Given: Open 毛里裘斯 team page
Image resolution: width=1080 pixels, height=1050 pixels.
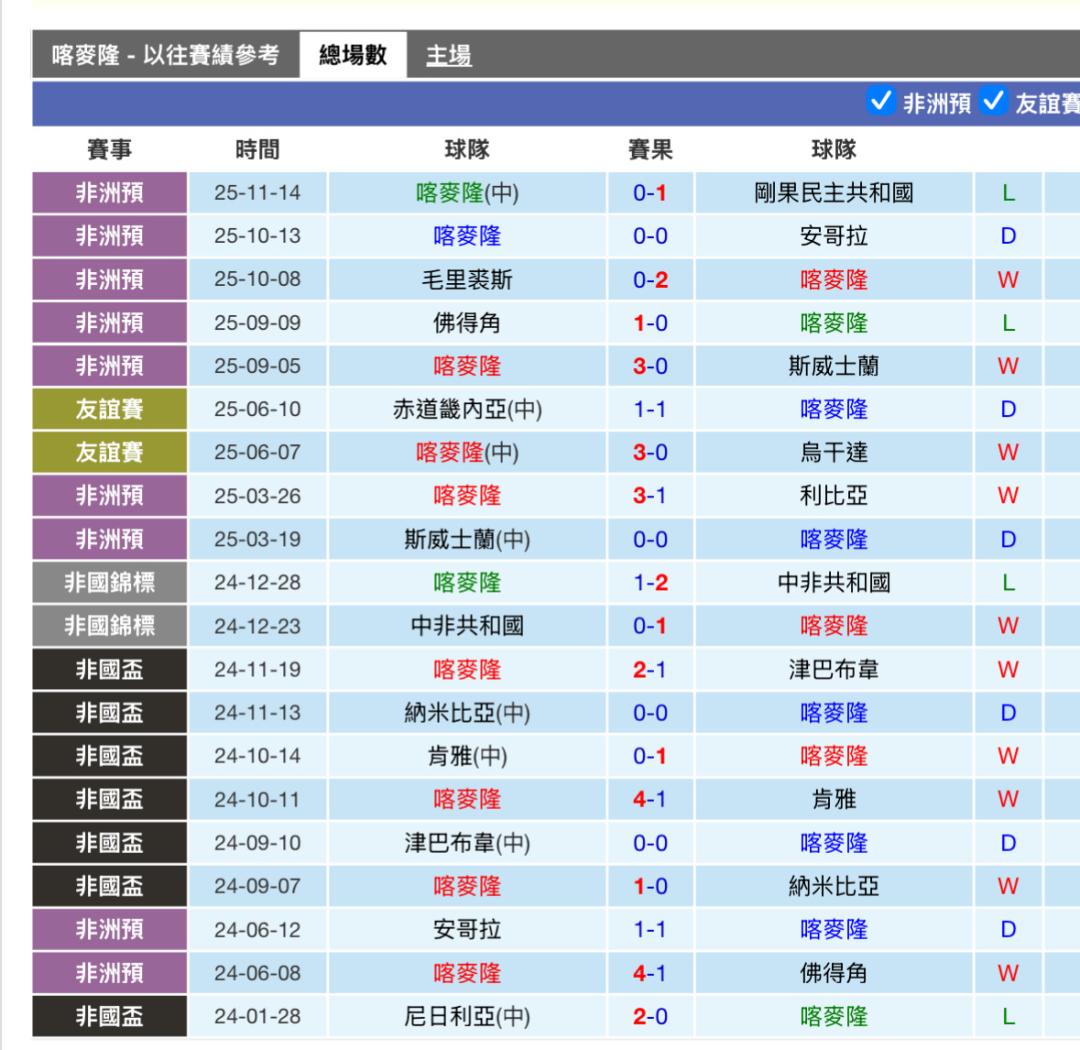Looking at the screenshot, I should [x=467, y=280].
